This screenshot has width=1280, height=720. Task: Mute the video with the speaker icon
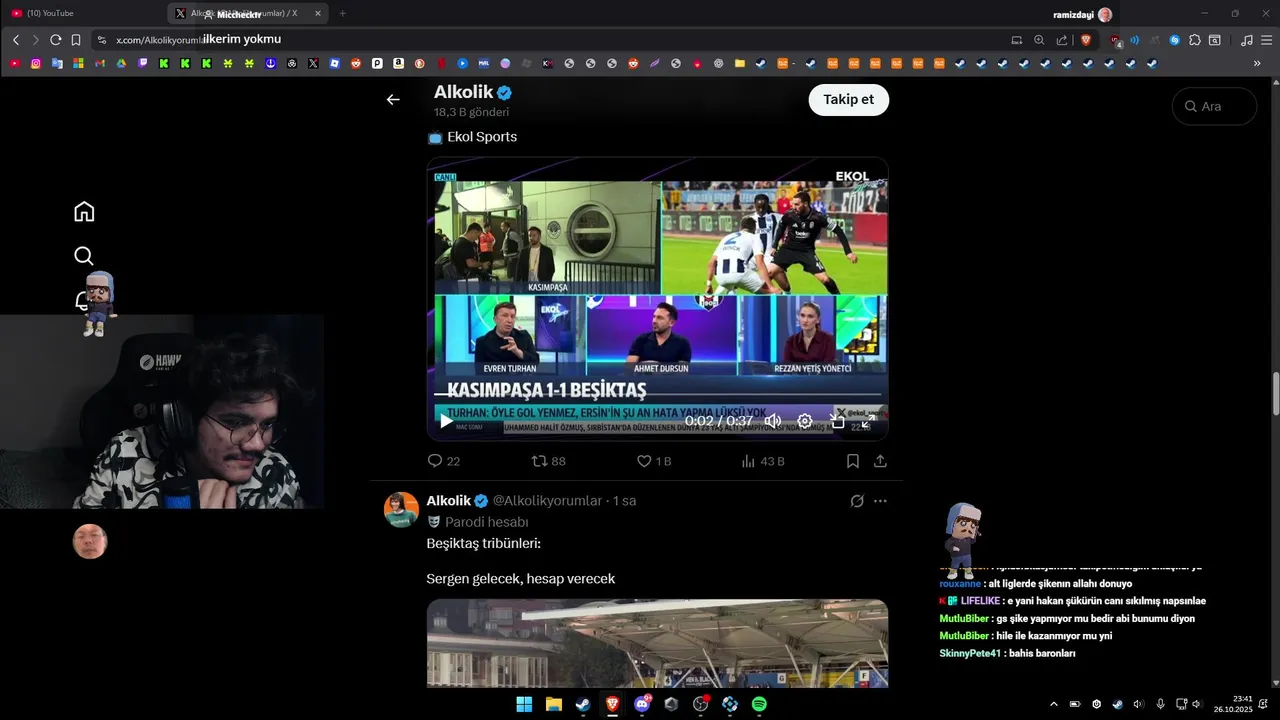[x=773, y=421]
